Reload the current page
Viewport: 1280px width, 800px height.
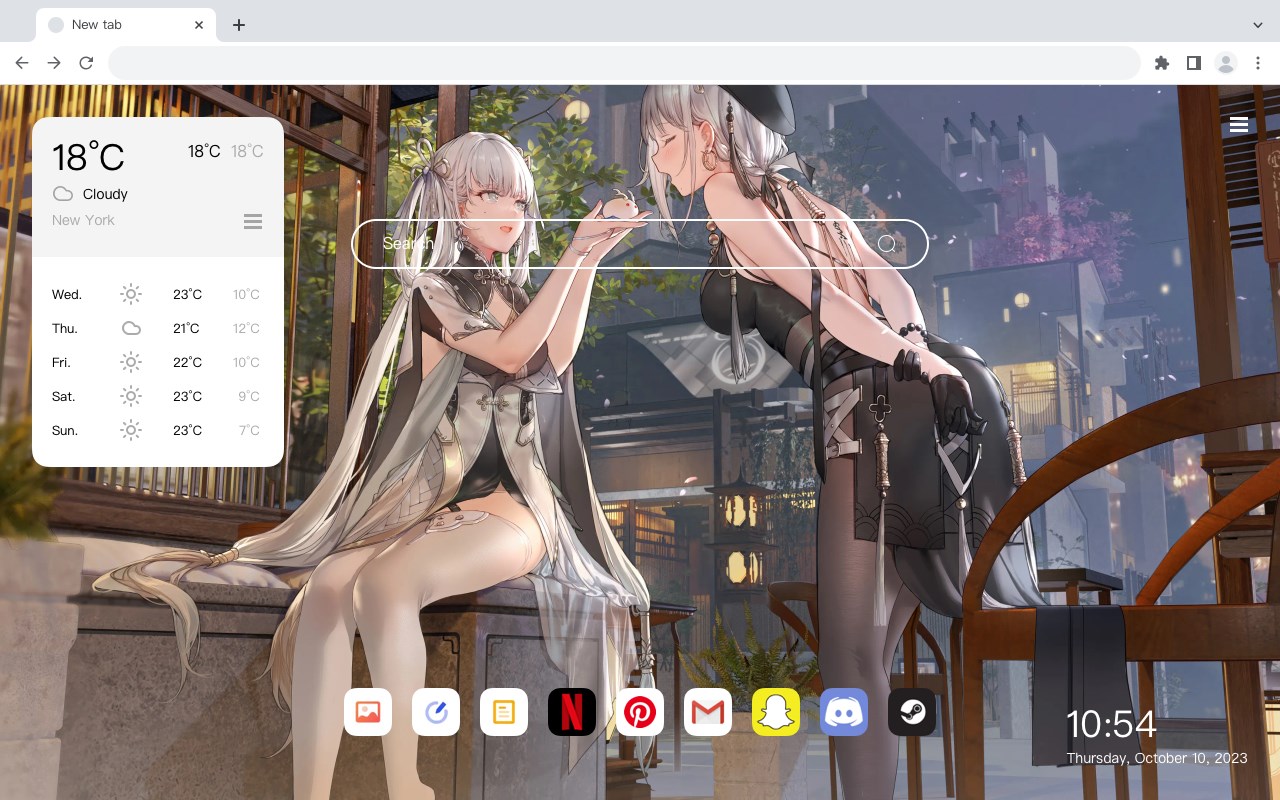point(86,63)
